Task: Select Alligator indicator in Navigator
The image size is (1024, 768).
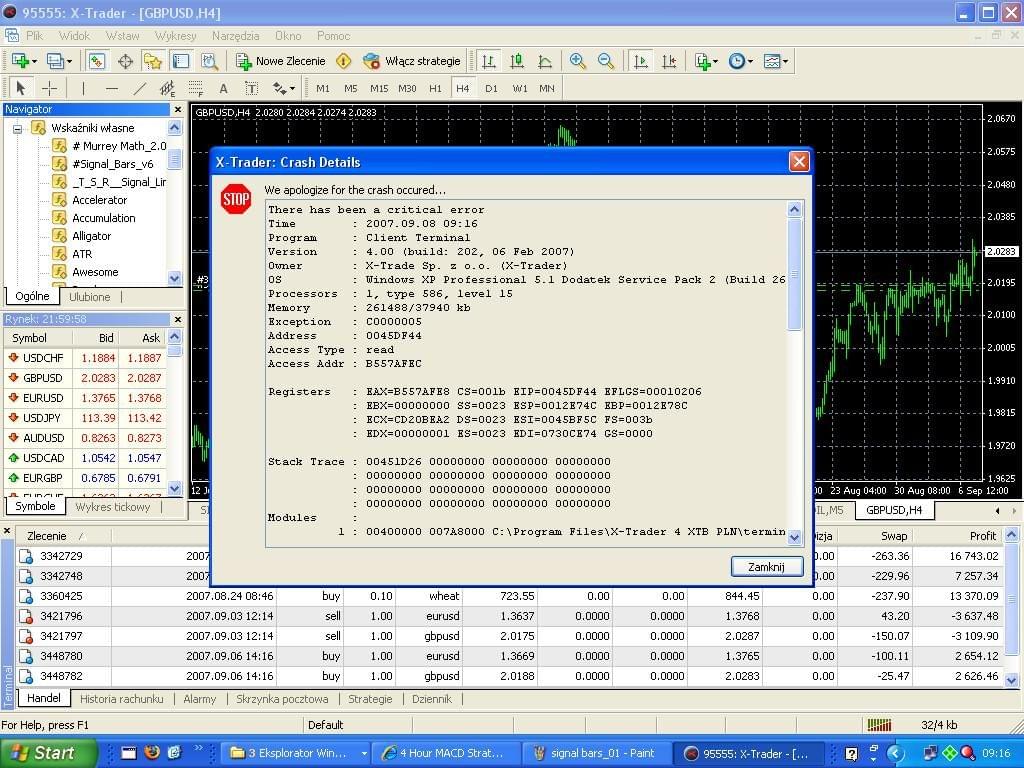Action: 91,236
